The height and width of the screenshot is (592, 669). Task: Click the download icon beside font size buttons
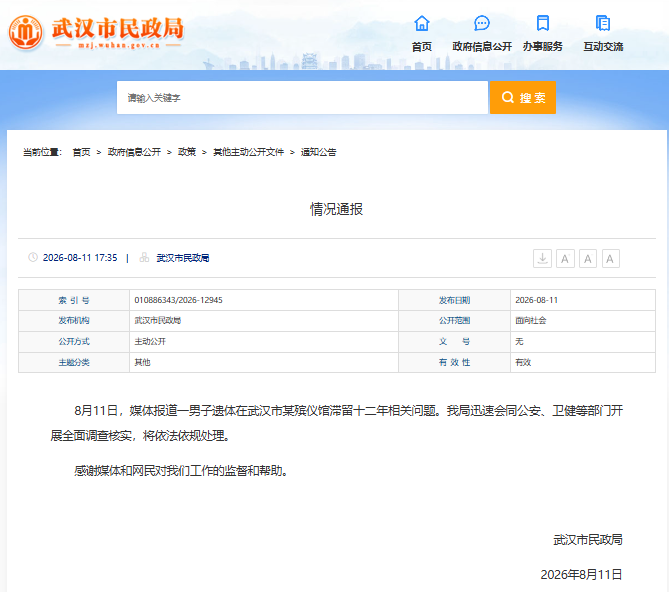click(x=542, y=258)
